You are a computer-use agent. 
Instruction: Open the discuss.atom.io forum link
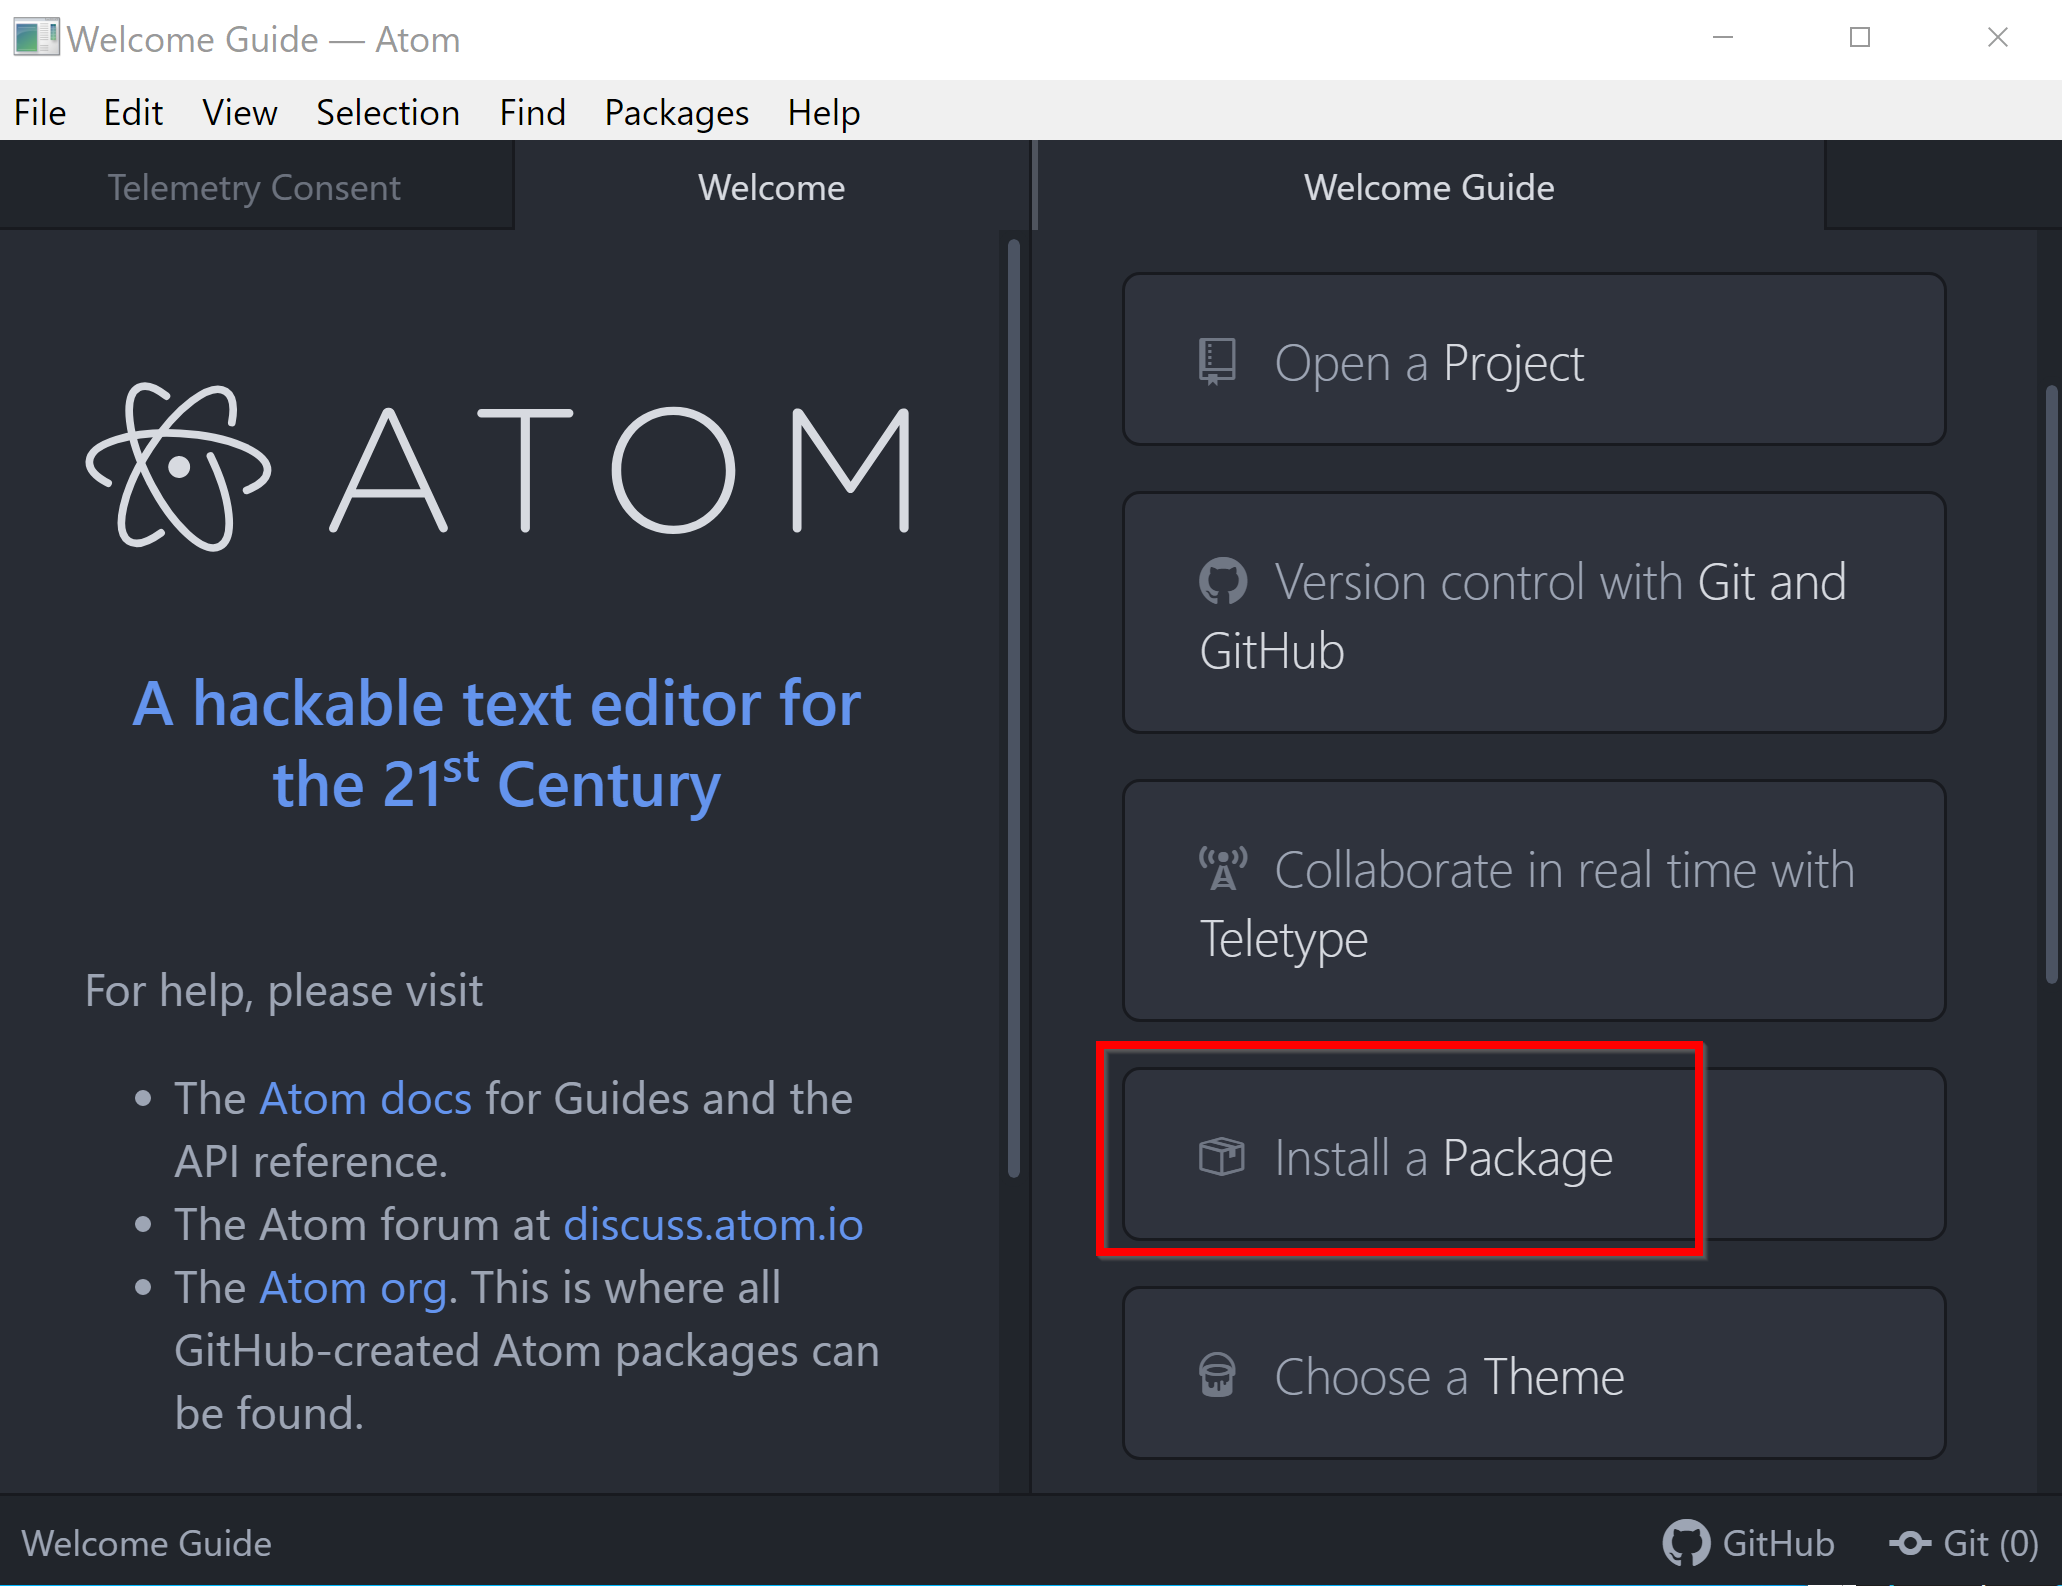click(713, 1224)
